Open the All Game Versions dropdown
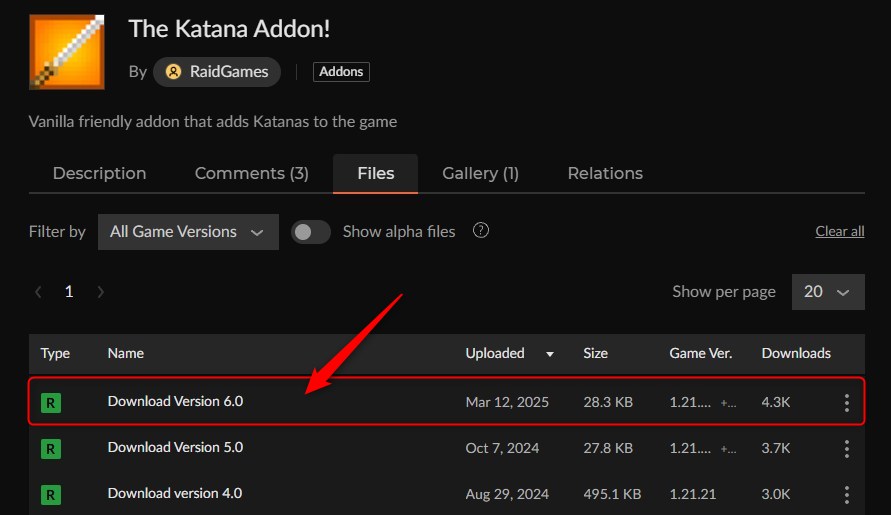The width and height of the screenshot is (891, 515). pyautogui.click(x=188, y=232)
